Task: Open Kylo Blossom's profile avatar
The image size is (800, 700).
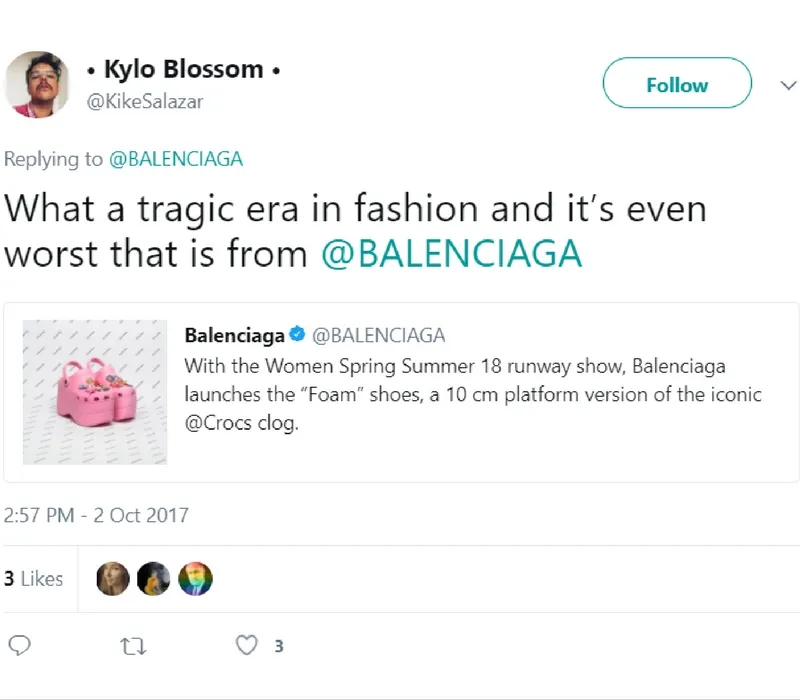Action: tap(38, 84)
